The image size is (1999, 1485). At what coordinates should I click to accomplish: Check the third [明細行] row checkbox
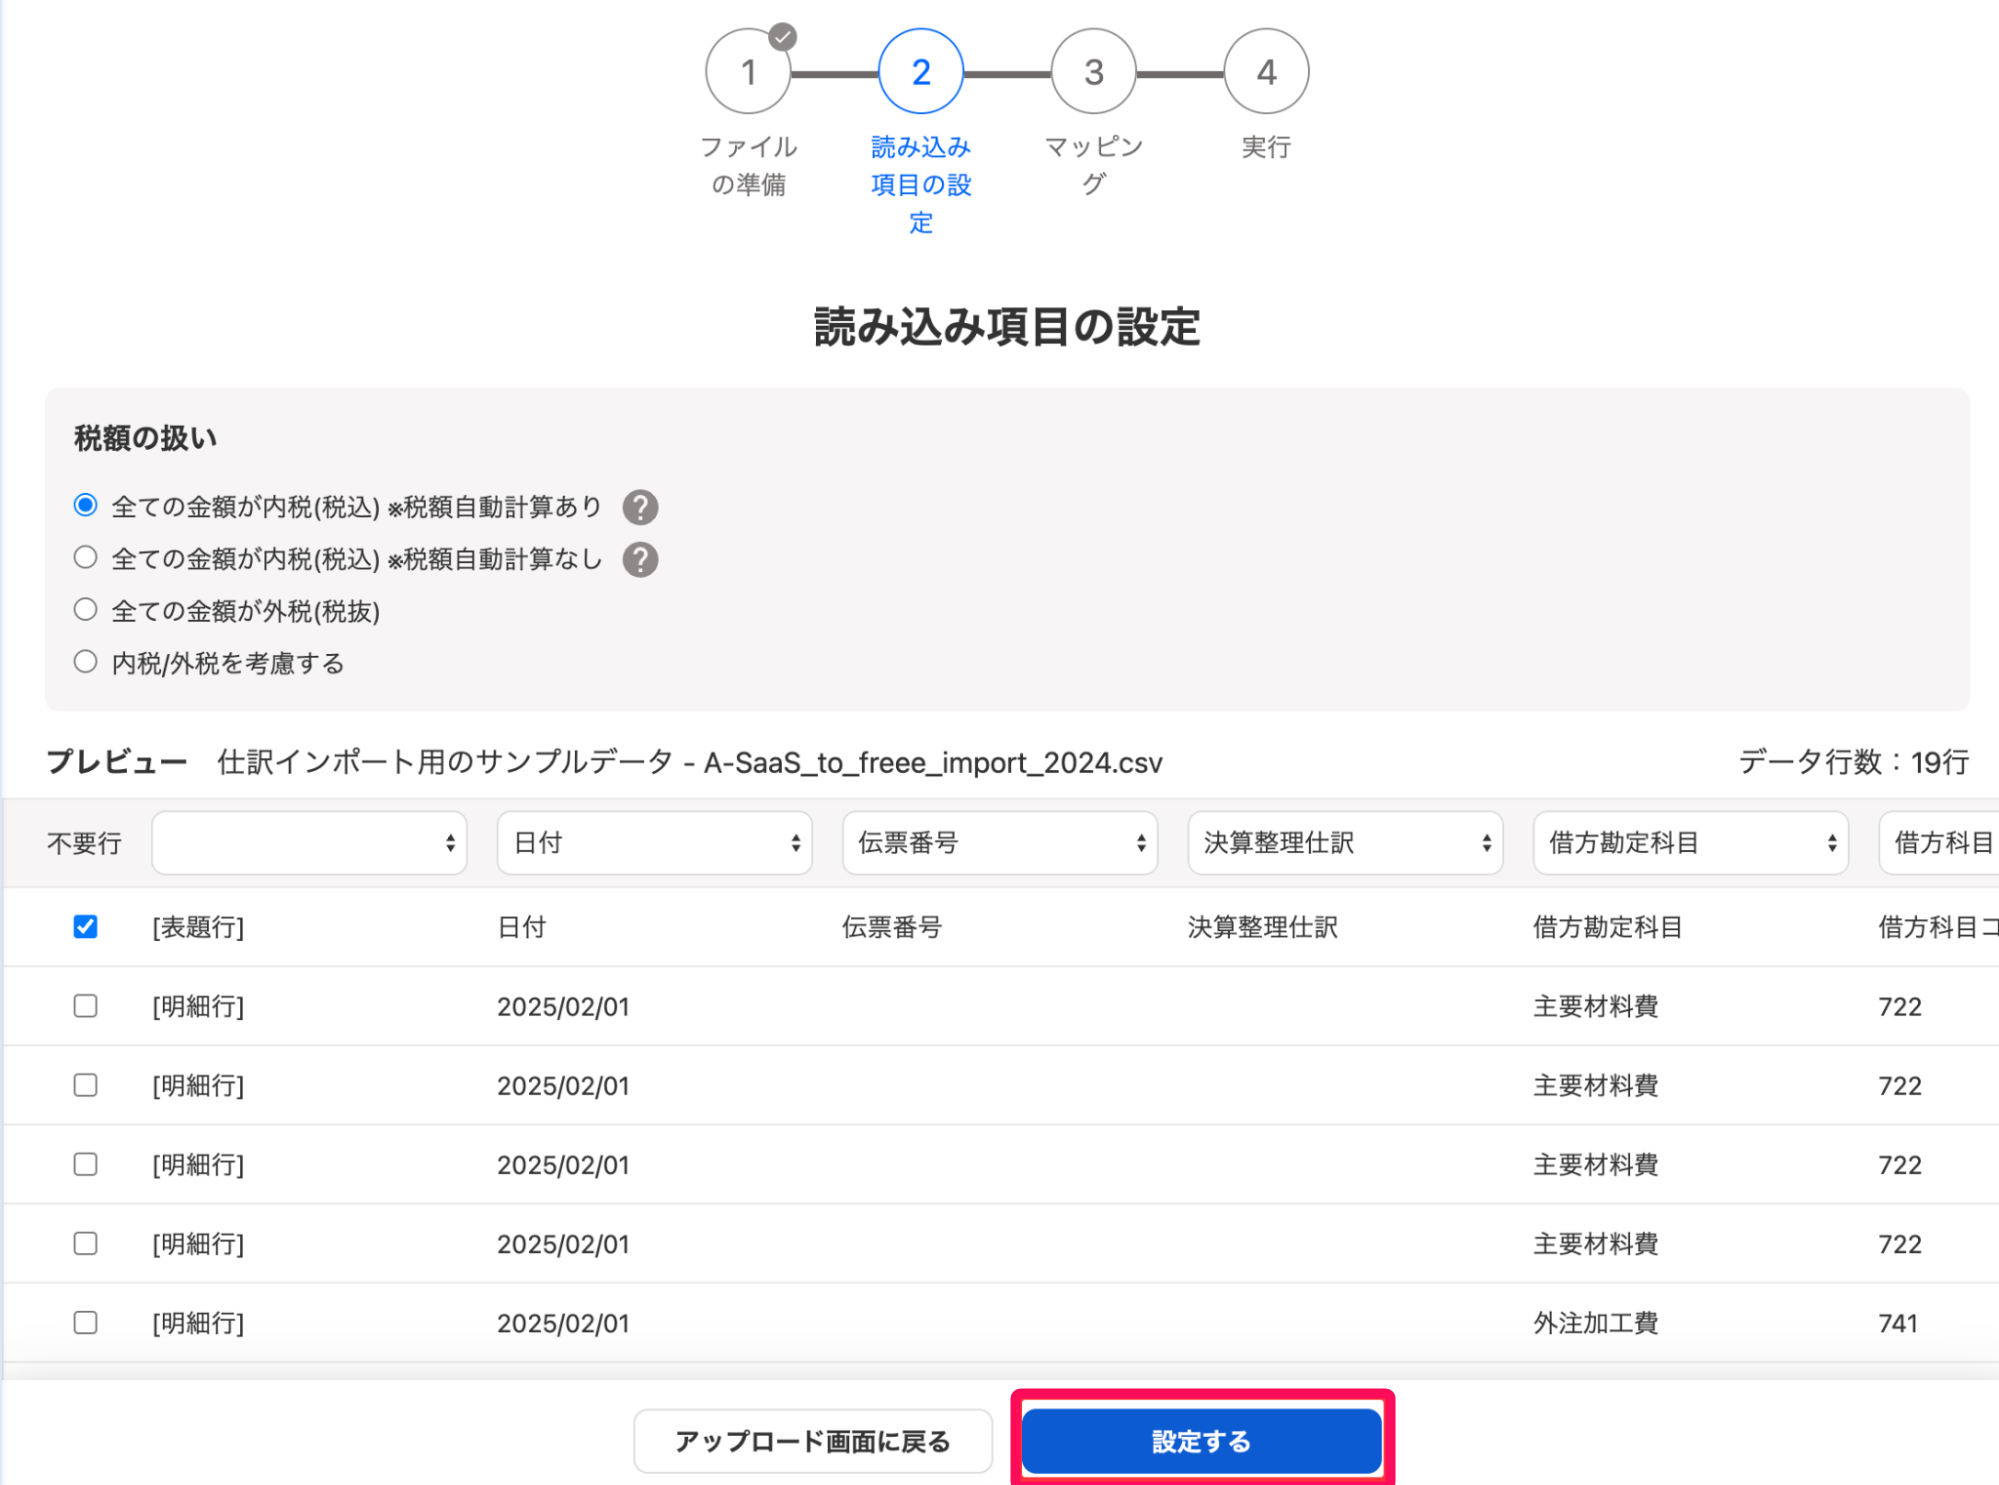point(86,1163)
